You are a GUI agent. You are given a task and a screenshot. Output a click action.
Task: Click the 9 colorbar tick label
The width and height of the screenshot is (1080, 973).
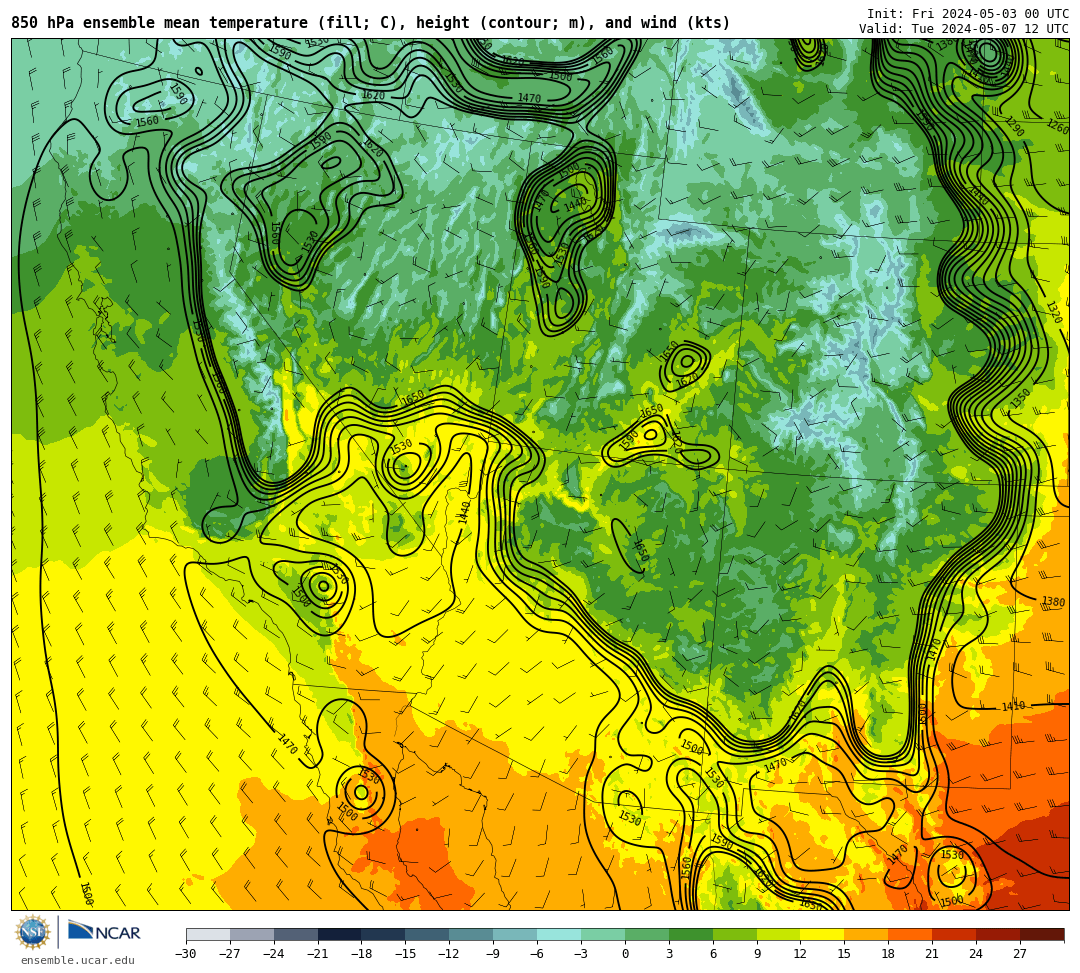(756, 954)
